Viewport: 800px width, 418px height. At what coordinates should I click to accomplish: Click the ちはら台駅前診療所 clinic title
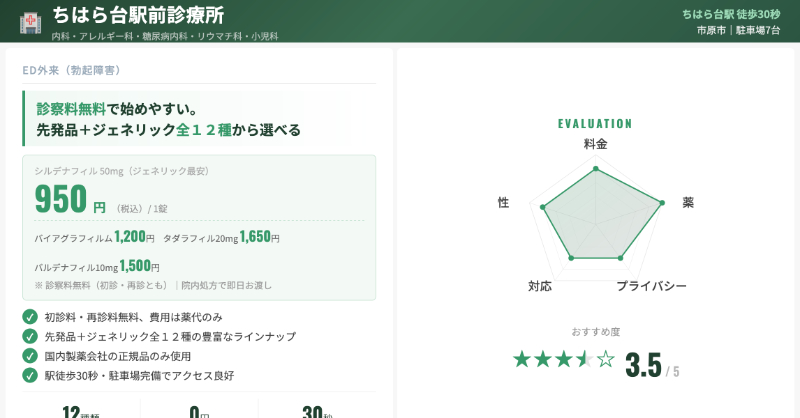[x=138, y=15]
